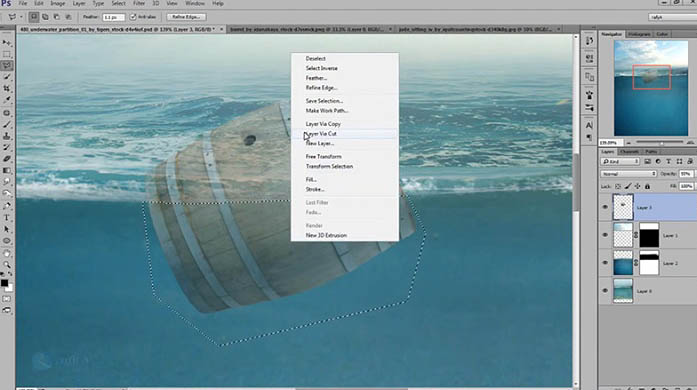Open the Normal blend mode dropdown

(x=629, y=174)
